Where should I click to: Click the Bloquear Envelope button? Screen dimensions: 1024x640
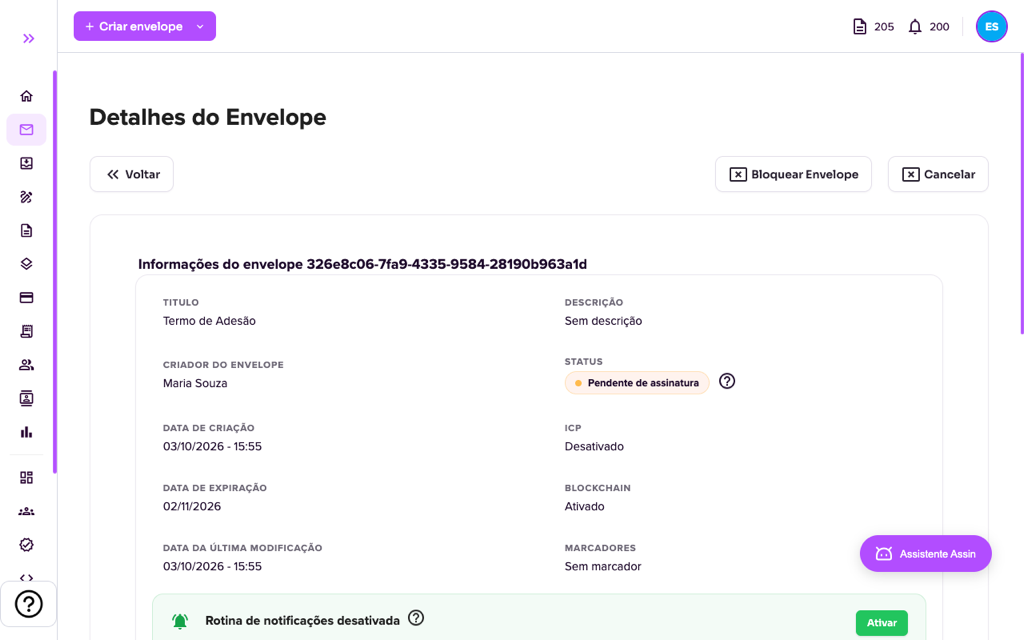point(793,174)
